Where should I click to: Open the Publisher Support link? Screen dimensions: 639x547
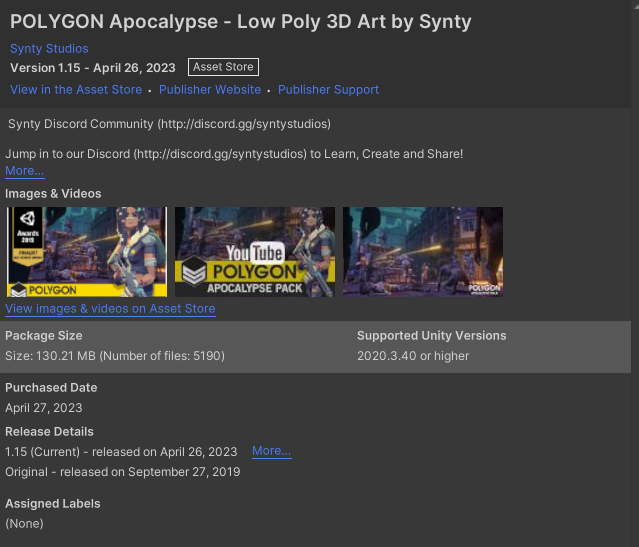[x=328, y=90]
